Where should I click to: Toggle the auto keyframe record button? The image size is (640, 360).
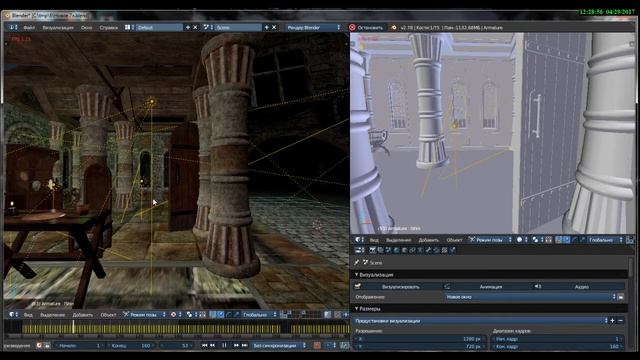tap(317, 345)
